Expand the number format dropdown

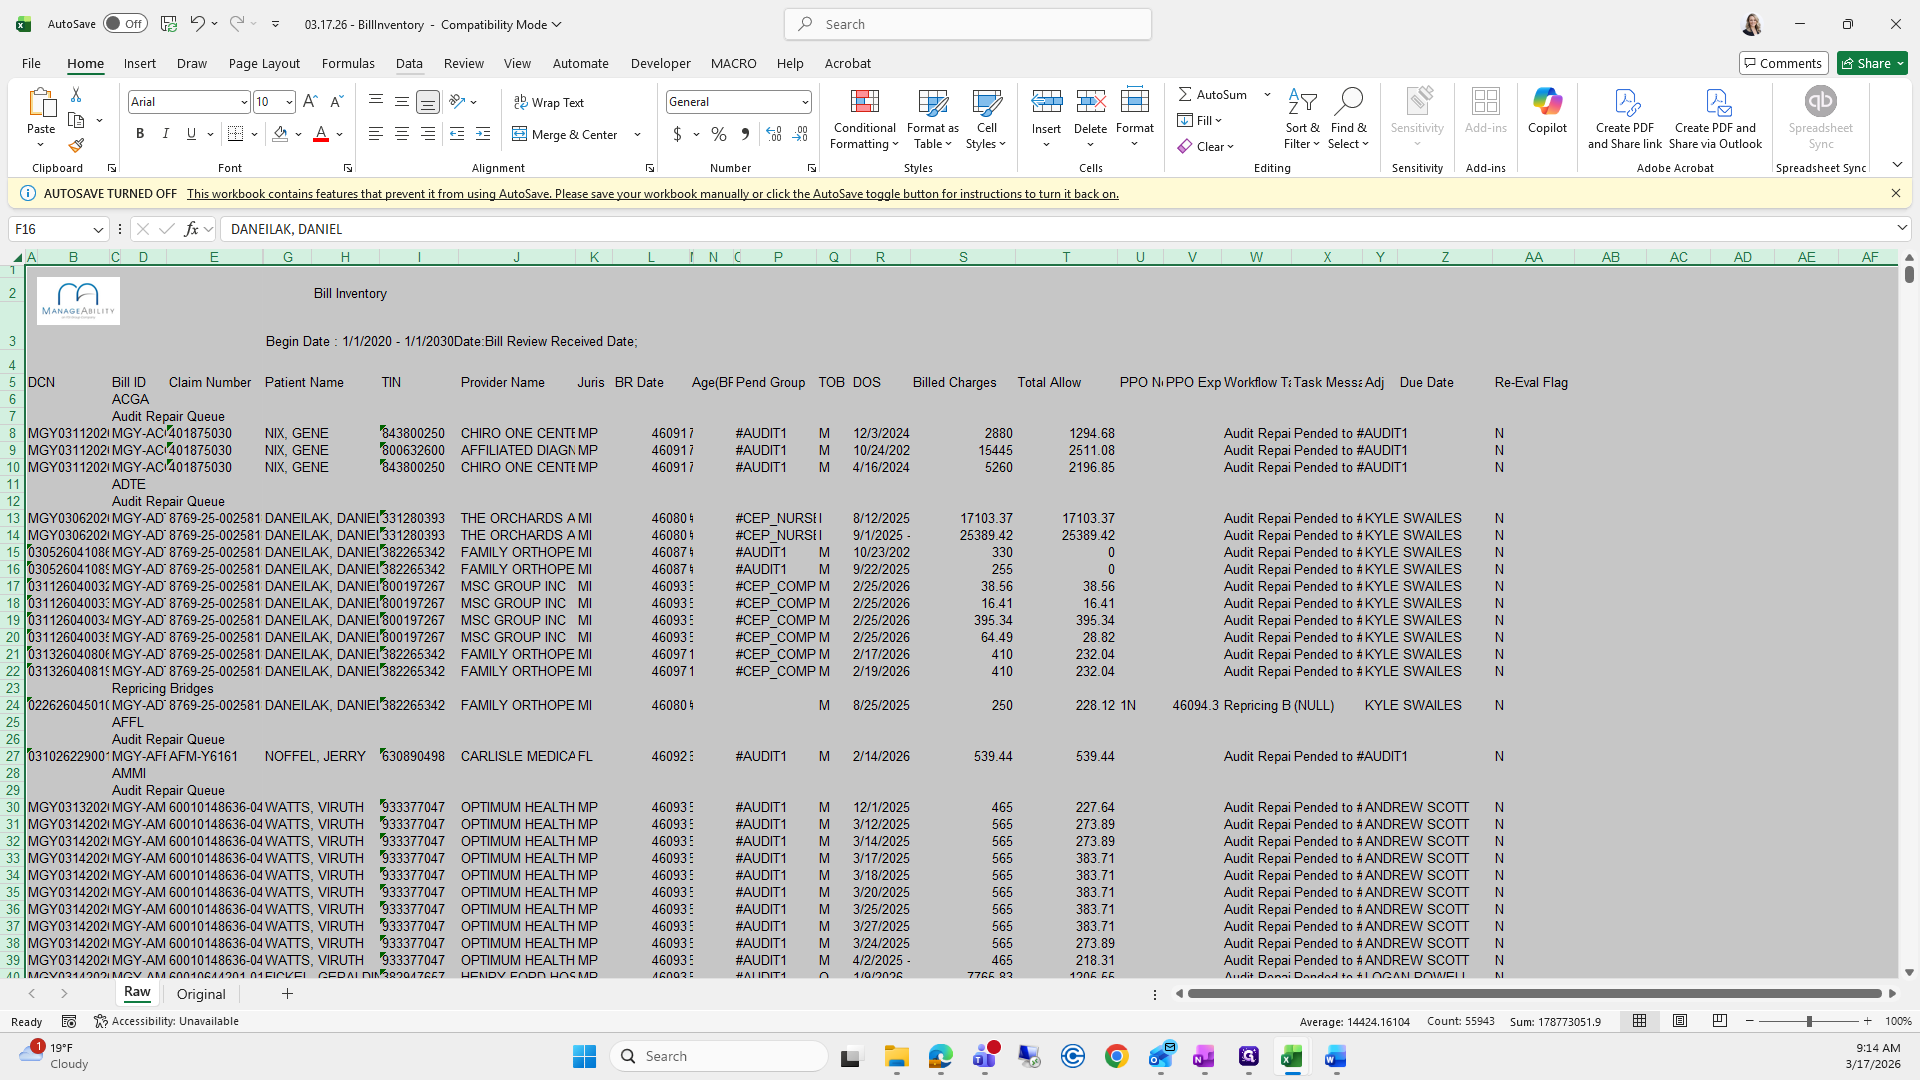(804, 102)
